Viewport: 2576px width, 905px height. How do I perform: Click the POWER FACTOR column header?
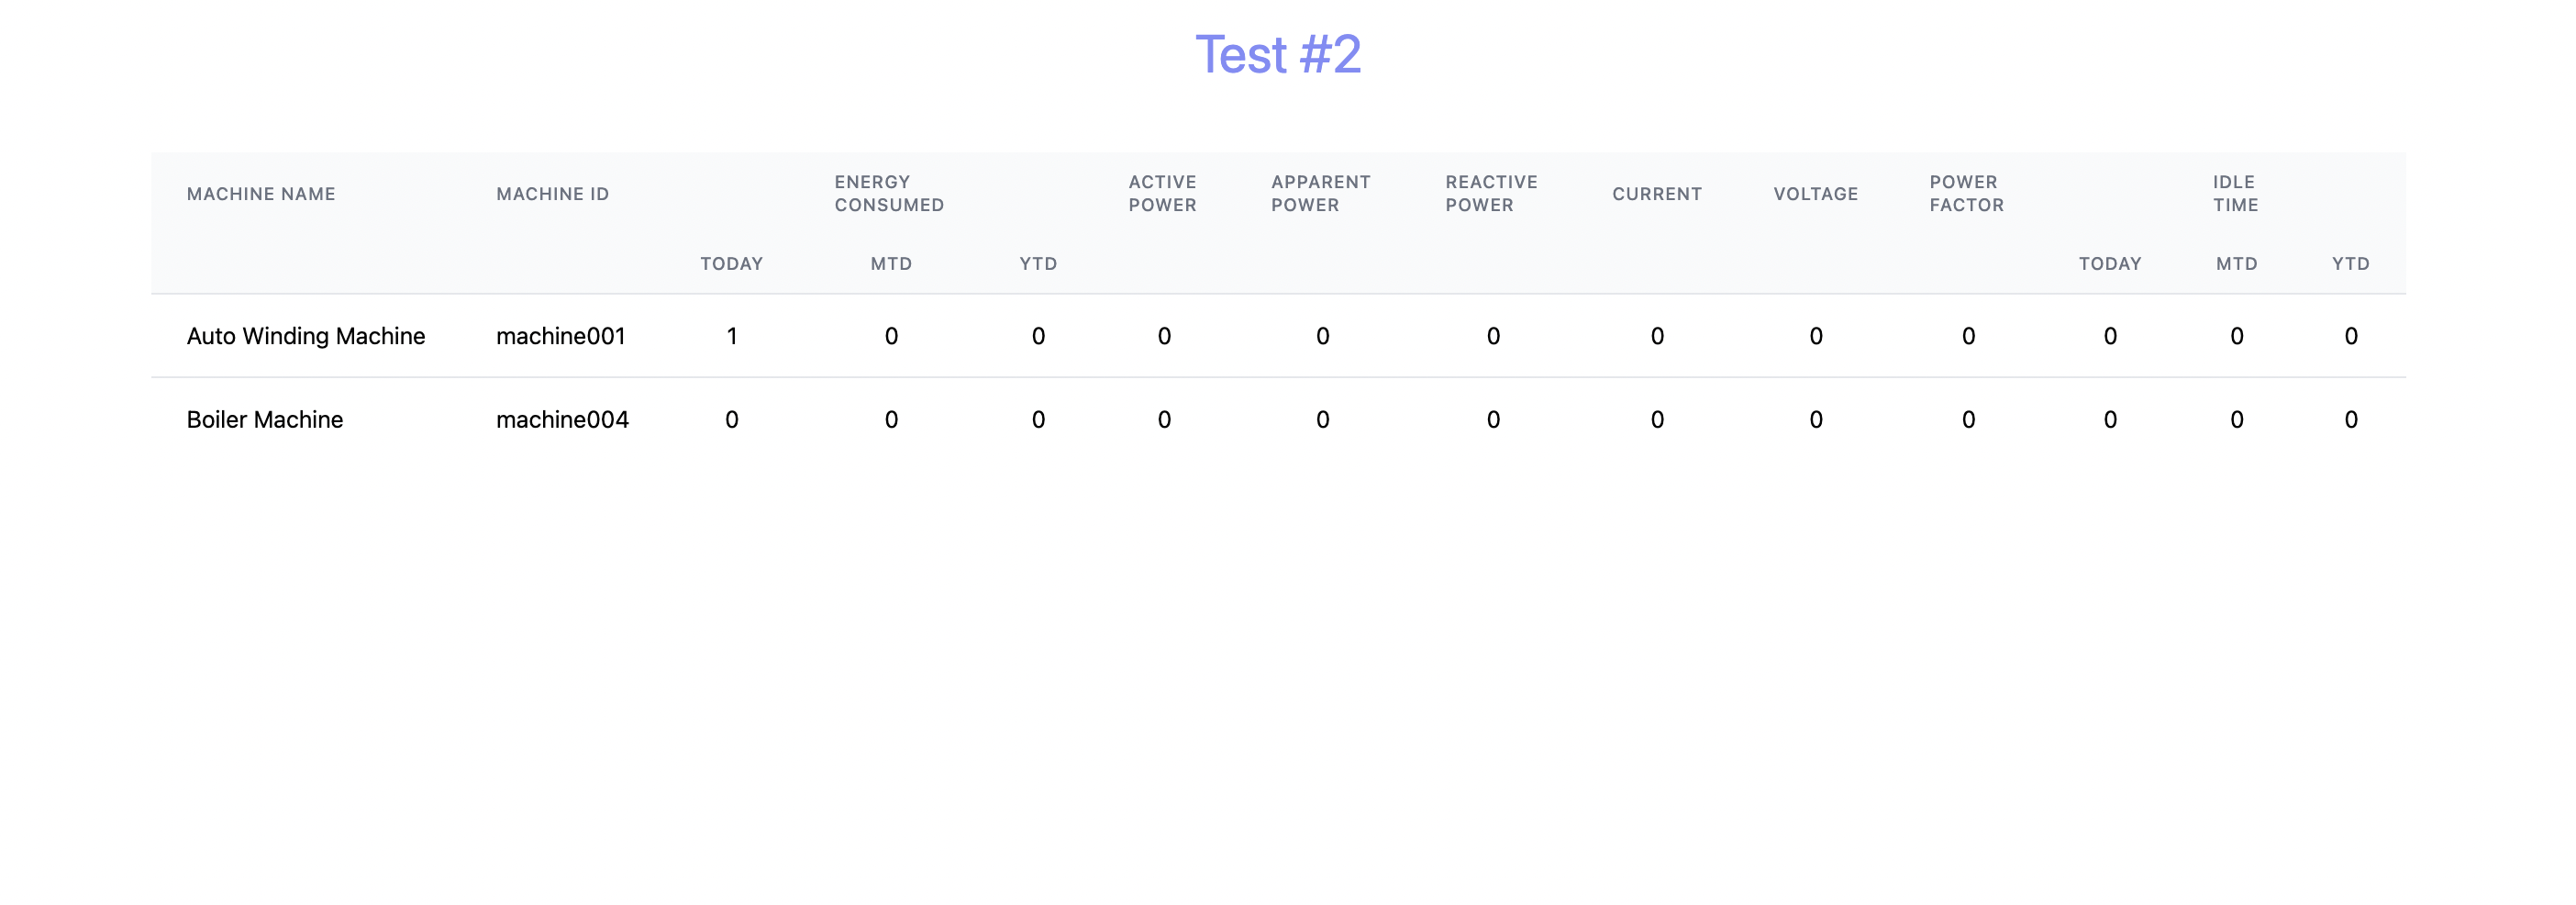point(1964,193)
